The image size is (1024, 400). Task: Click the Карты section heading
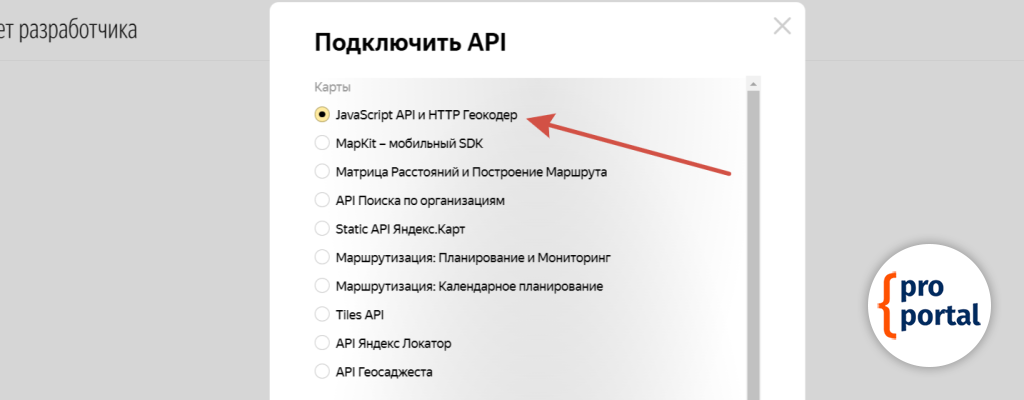[x=332, y=87]
